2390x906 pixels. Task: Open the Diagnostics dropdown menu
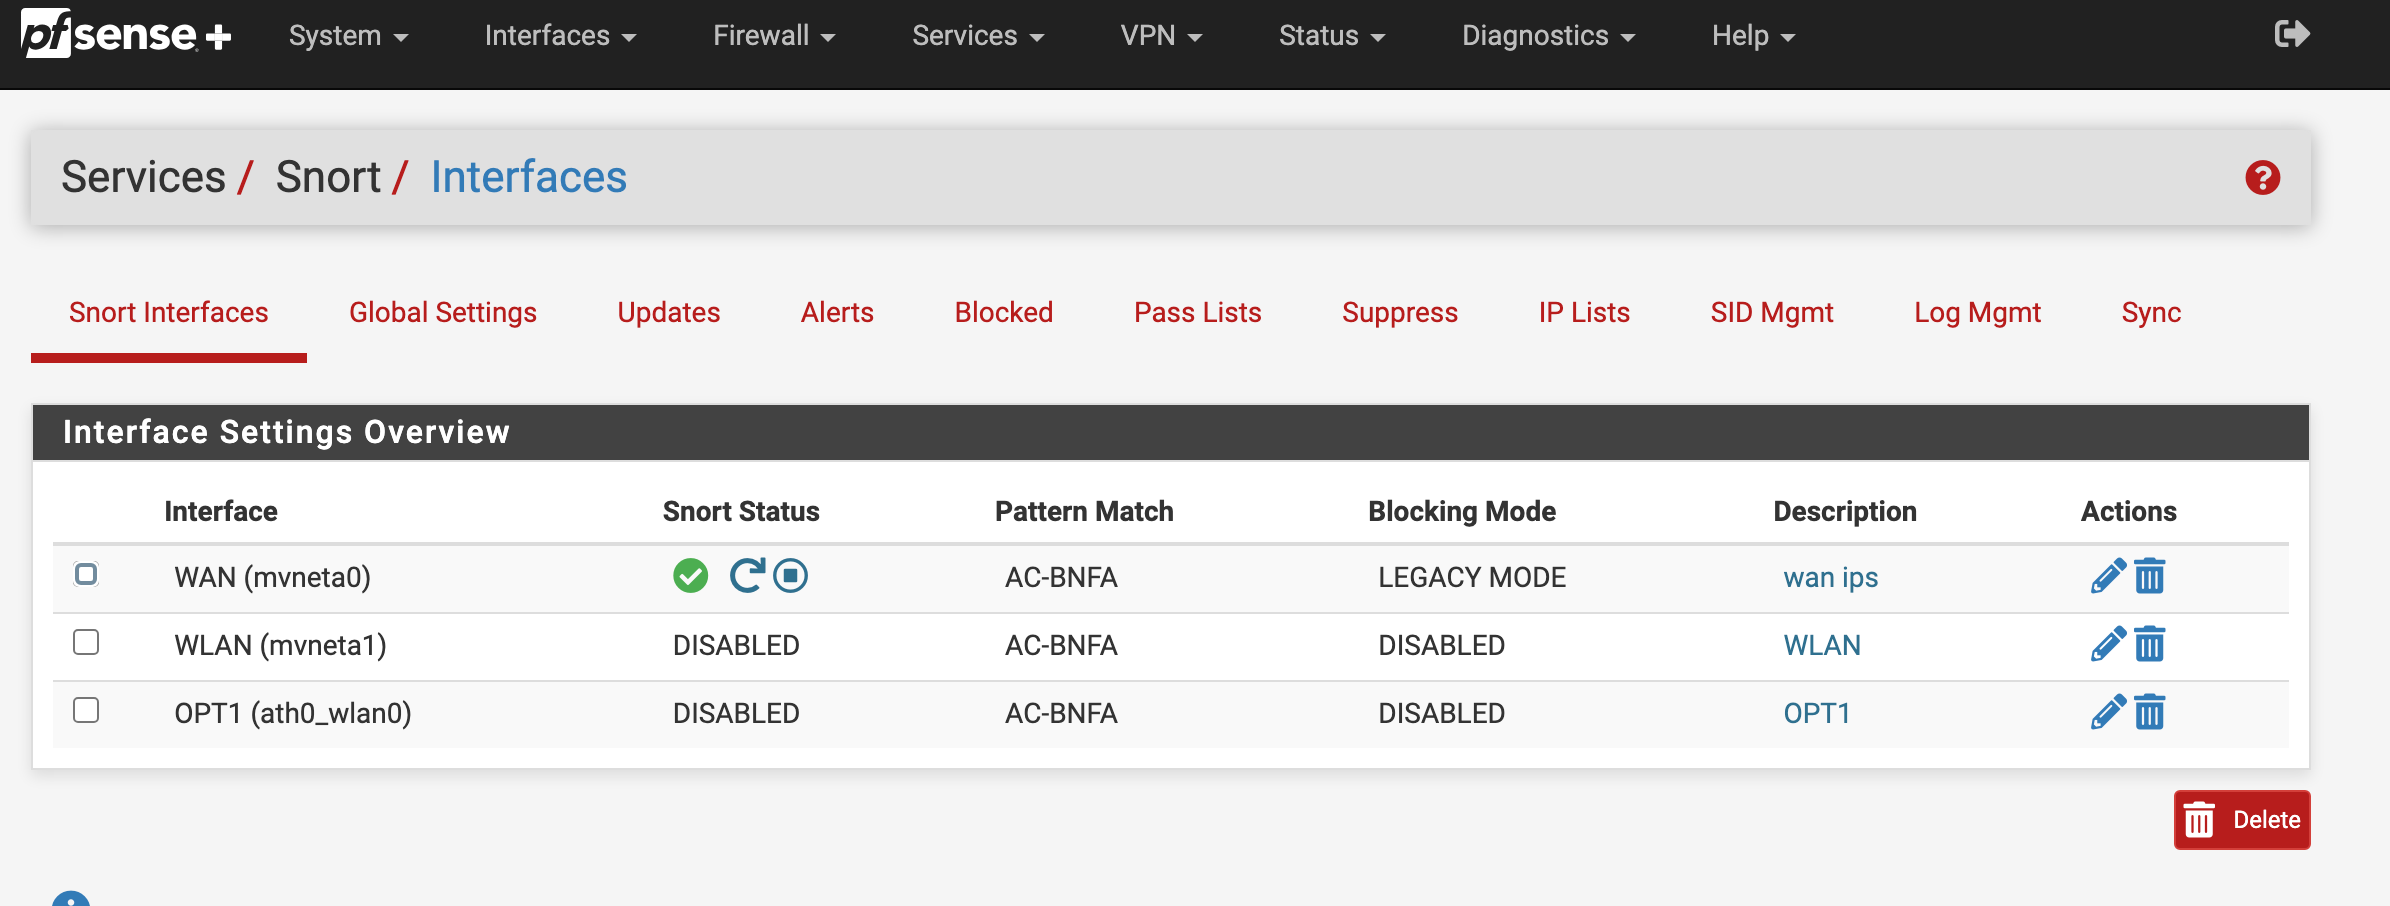coord(1548,35)
